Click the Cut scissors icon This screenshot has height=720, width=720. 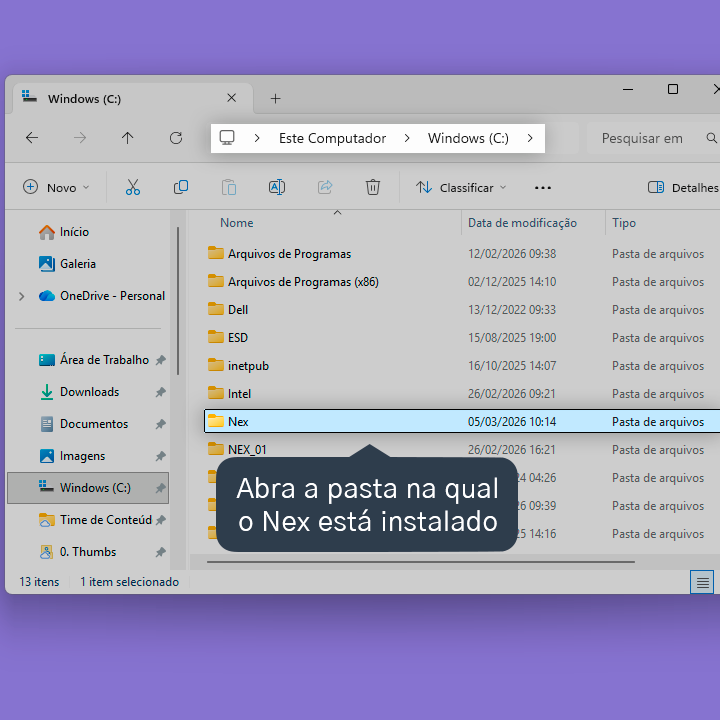(133, 187)
